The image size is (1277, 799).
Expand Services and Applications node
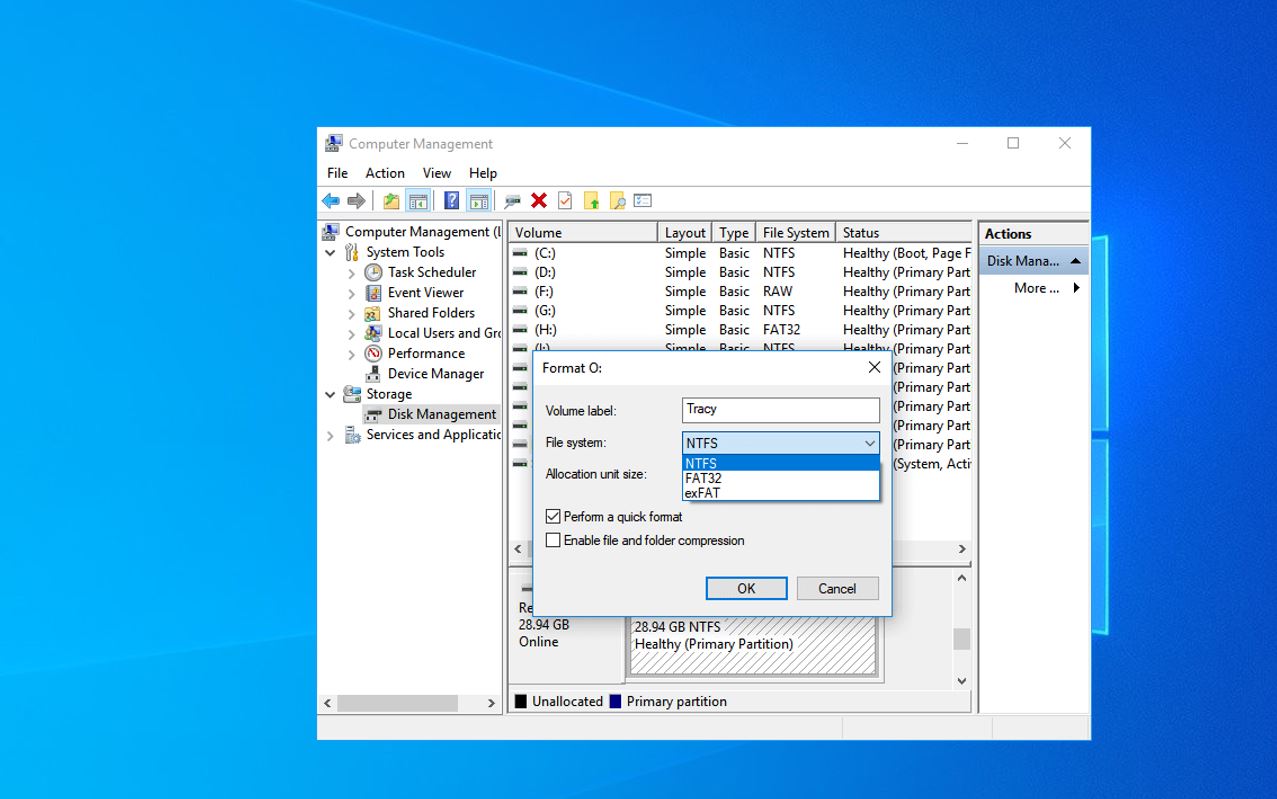point(331,435)
